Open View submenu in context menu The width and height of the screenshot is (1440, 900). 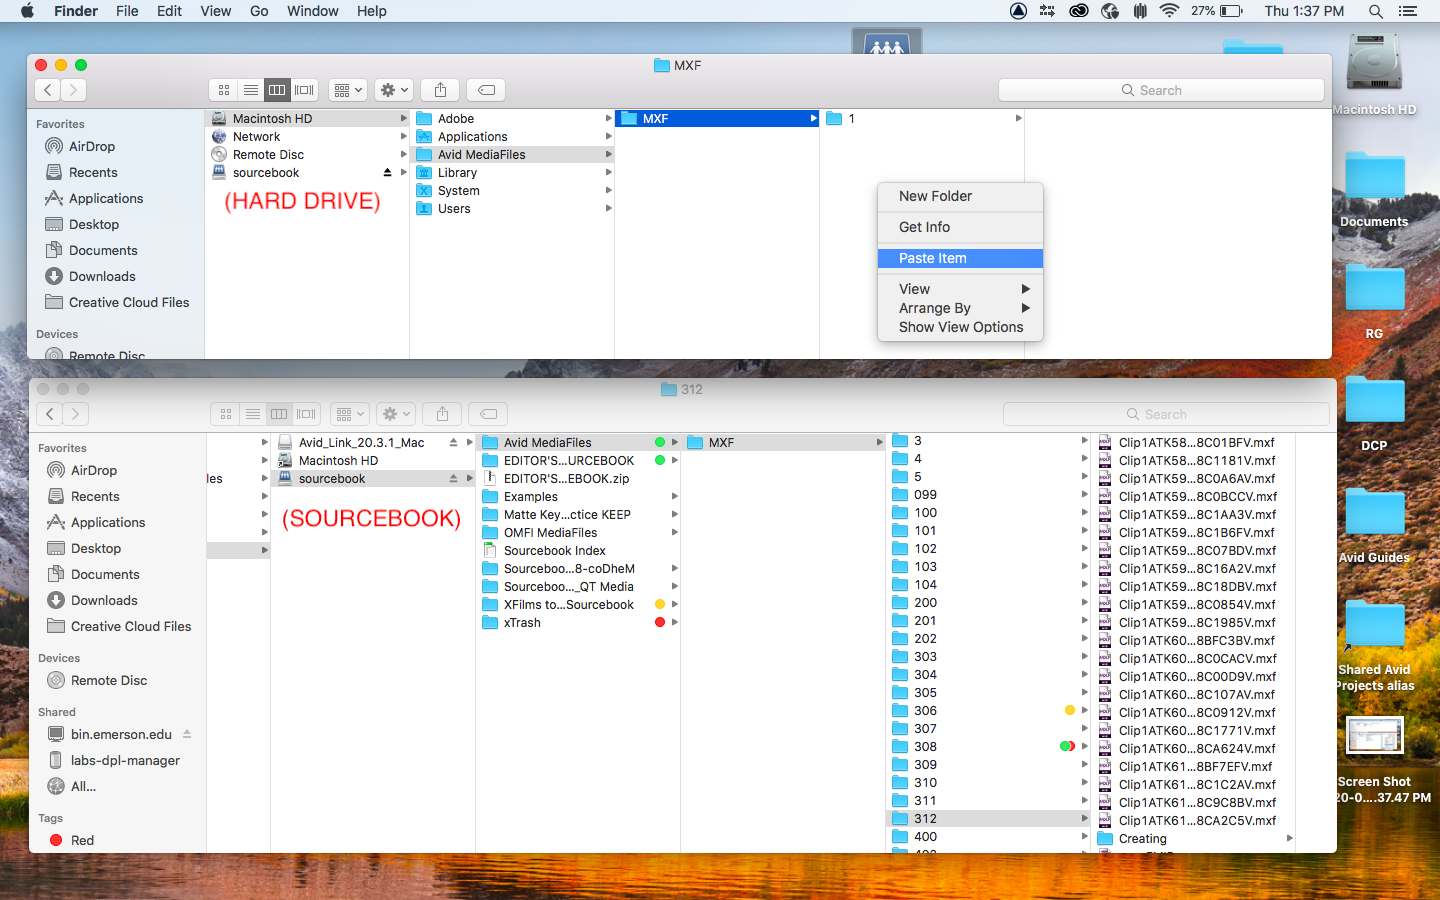960,289
